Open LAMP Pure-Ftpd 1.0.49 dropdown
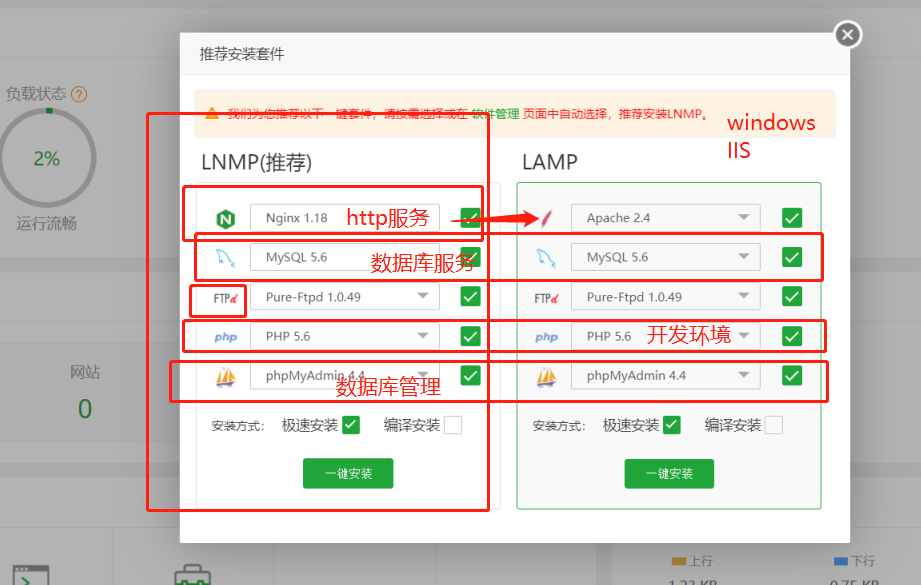The image size is (921, 585). point(665,297)
